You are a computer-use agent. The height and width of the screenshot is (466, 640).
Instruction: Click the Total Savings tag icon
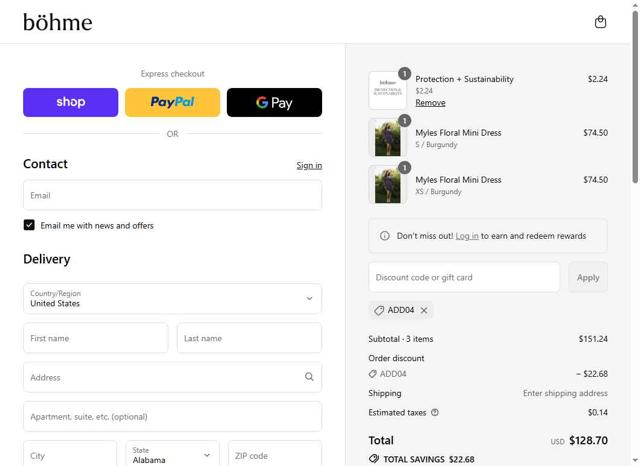click(x=374, y=459)
